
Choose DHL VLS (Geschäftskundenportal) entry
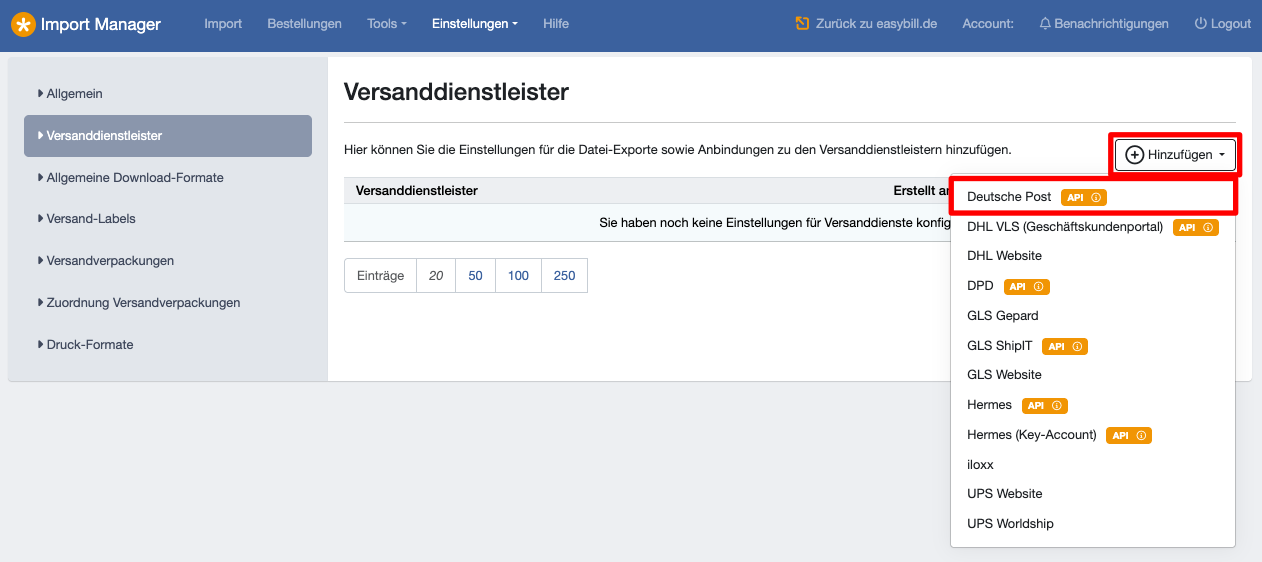tap(1093, 227)
